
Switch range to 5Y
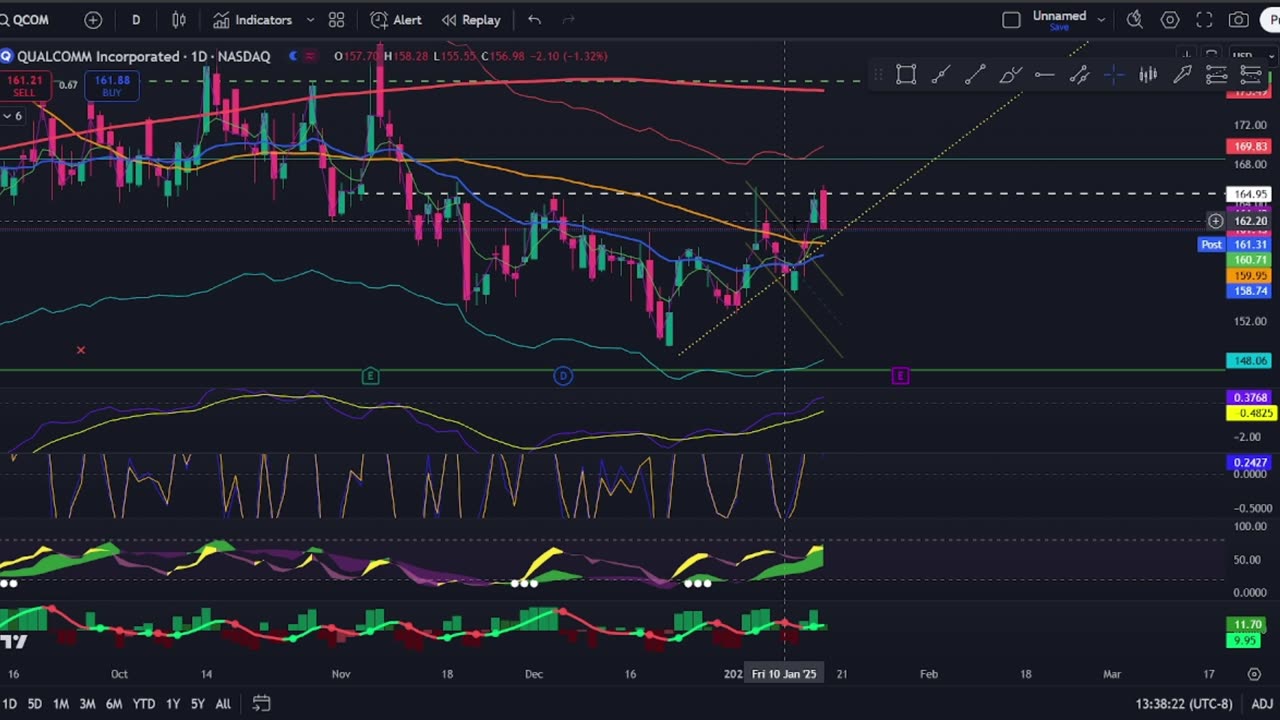pyautogui.click(x=198, y=704)
